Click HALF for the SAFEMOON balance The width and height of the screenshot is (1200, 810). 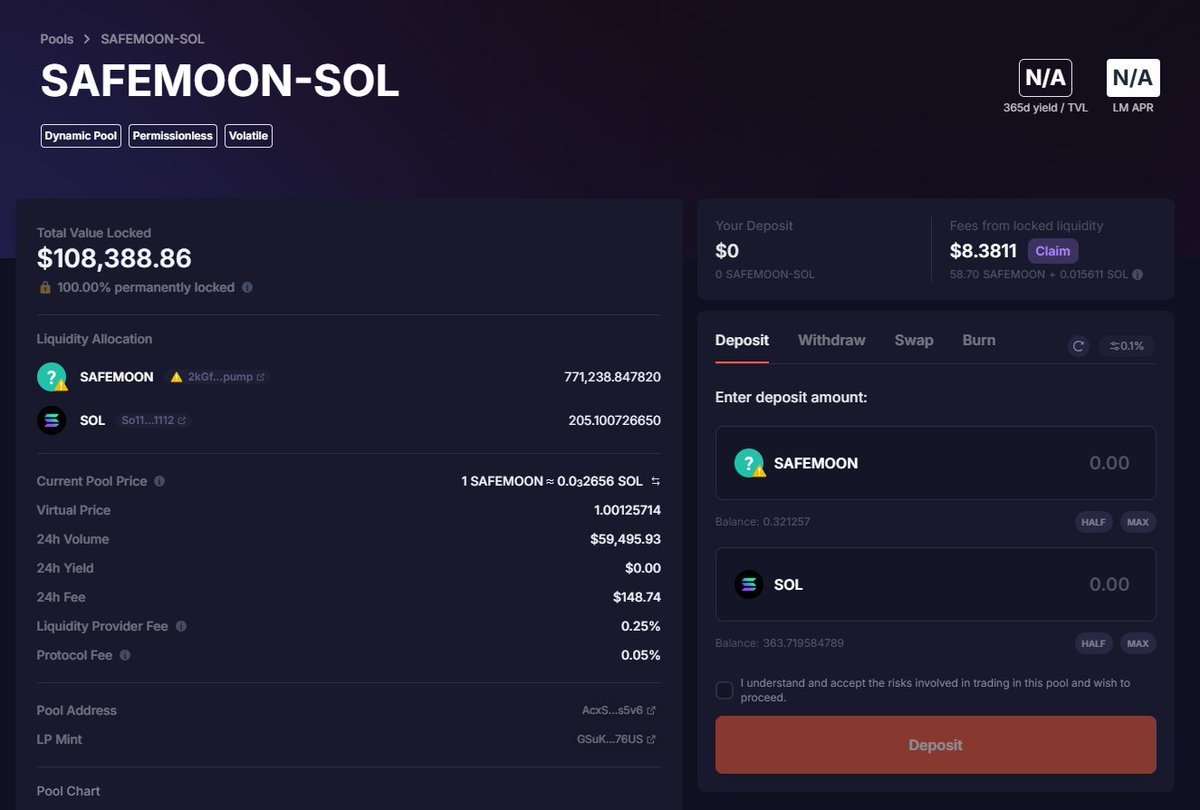coord(1093,521)
